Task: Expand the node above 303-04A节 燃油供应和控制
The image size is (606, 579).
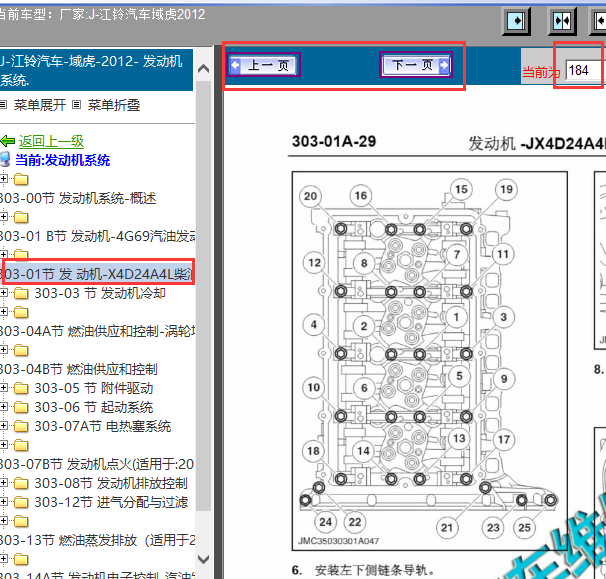Action: point(3,312)
